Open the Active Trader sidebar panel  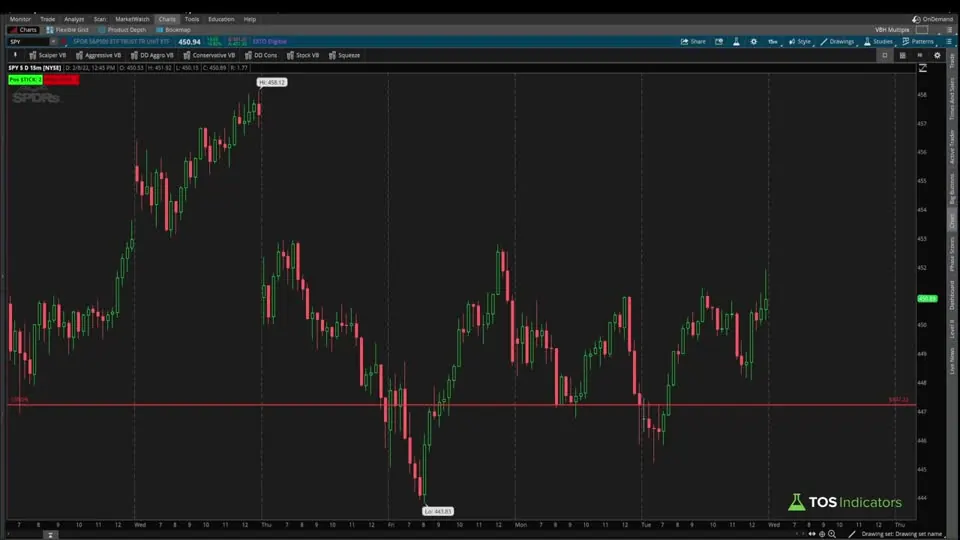point(952,147)
